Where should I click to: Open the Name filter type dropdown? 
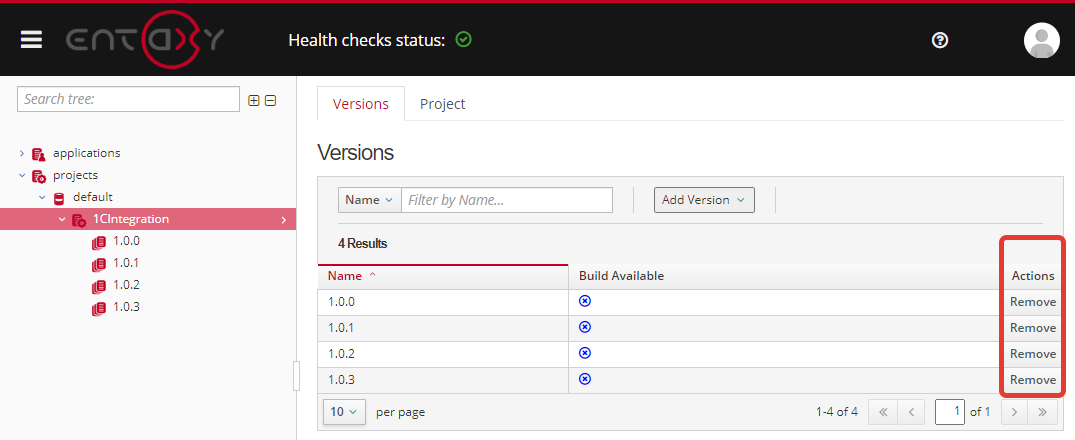coord(370,200)
